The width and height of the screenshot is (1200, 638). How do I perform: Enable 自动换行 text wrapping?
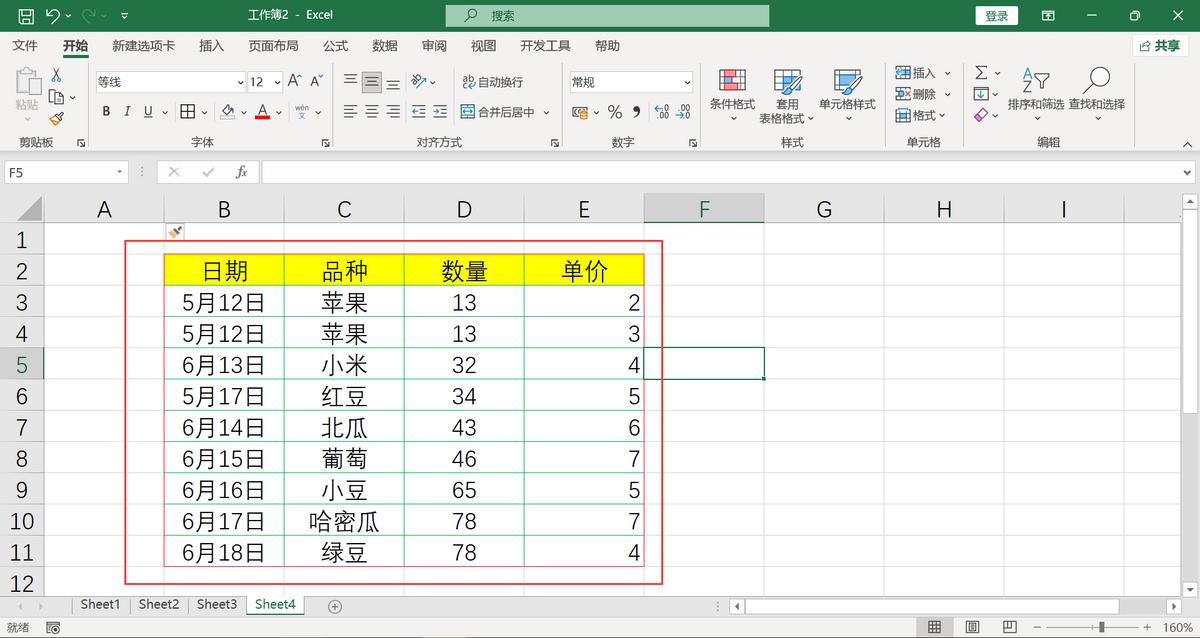tap(493, 84)
